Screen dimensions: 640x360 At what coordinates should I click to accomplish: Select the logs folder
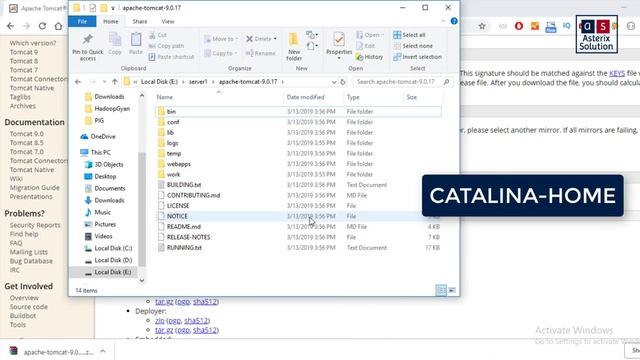pyautogui.click(x=298, y=143)
